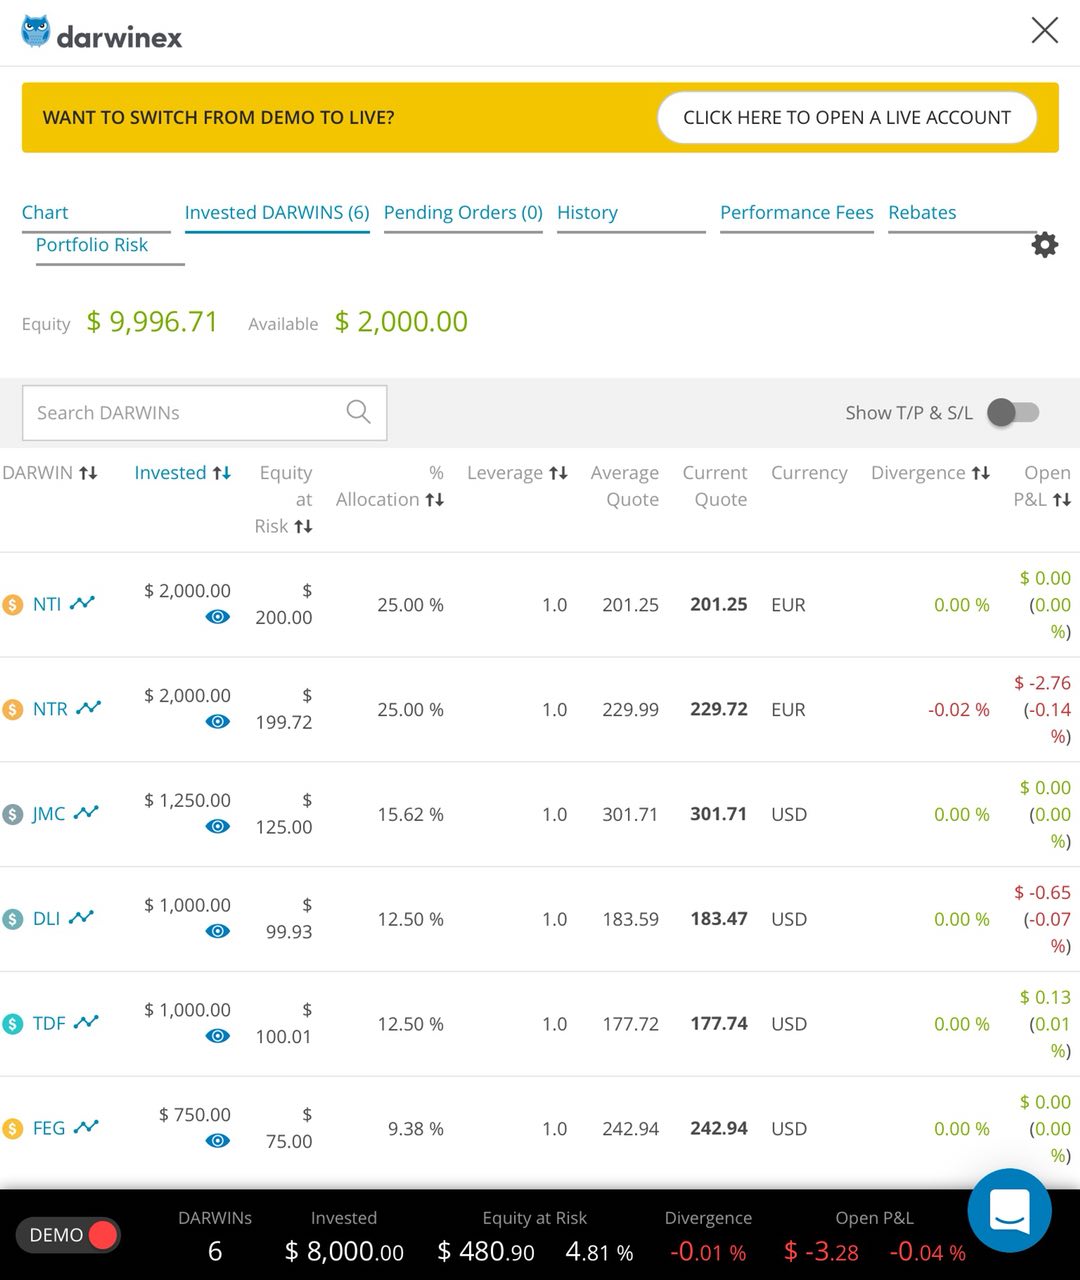Click the TDF teal coin icon
Viewport: 1080px width, 1280px height.
pos(12,1024)
